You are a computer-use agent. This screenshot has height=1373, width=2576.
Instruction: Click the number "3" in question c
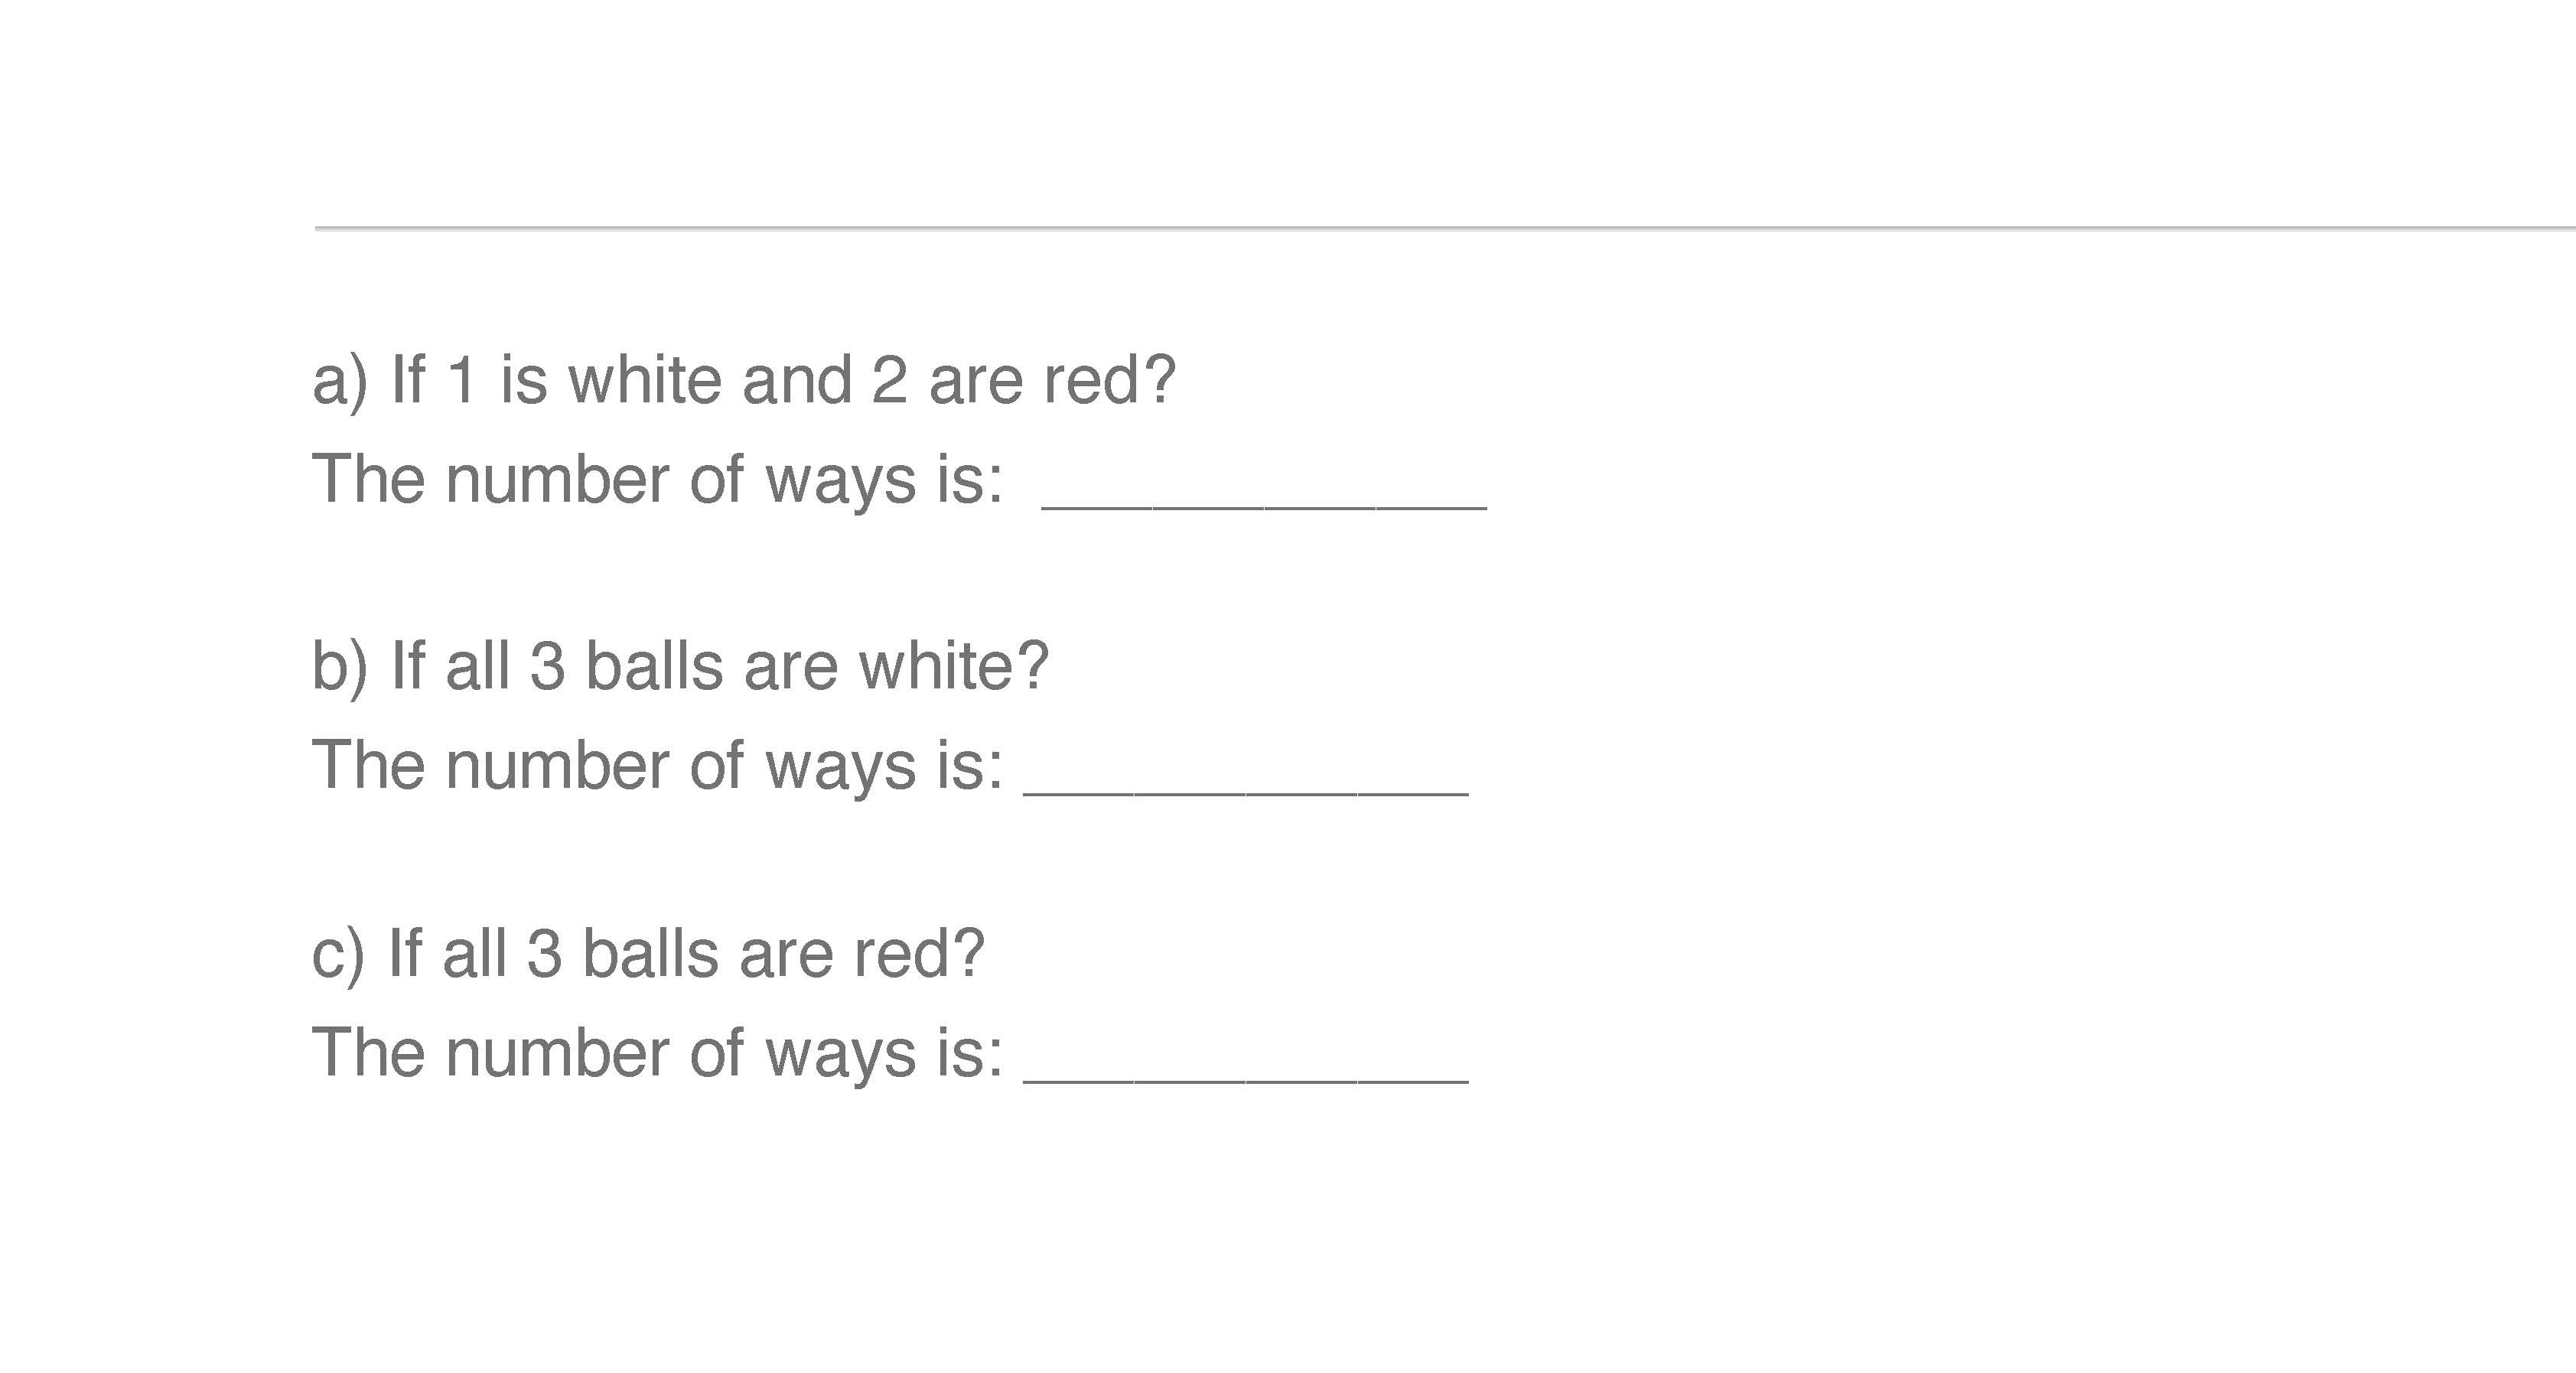(544, 954)
